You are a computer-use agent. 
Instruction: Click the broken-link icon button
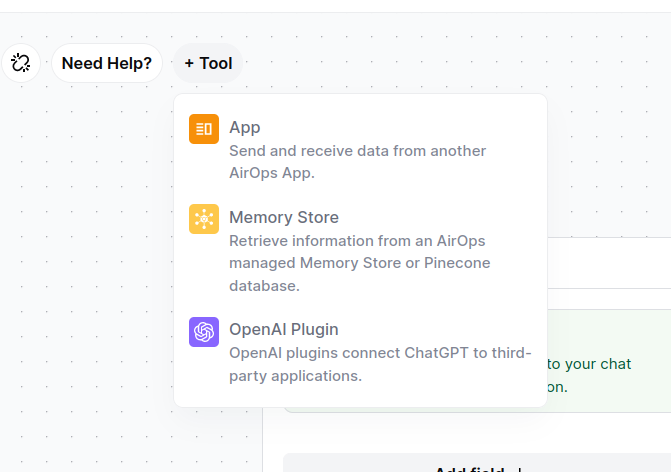click(x=21, y=63)
